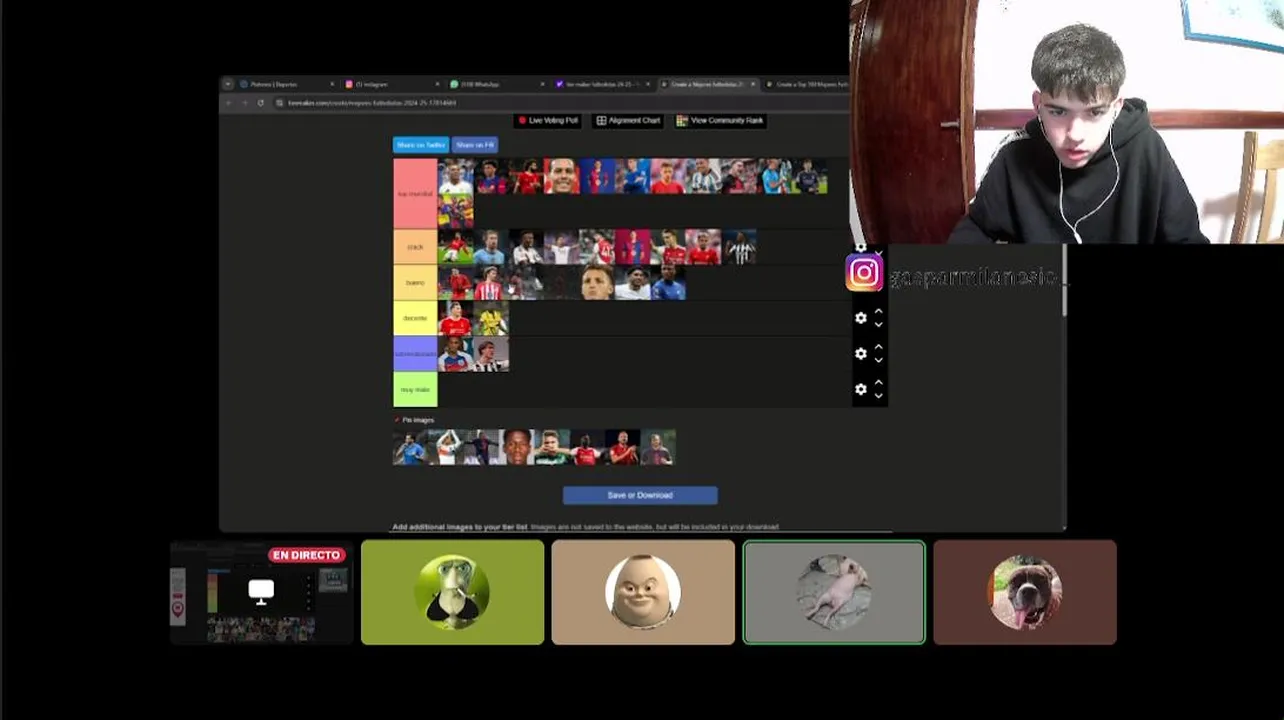Image resolution: width=1284 pixels, height=720 pixels.
Task: Toggle the Pin Images option
Action: tap(414, 420)
